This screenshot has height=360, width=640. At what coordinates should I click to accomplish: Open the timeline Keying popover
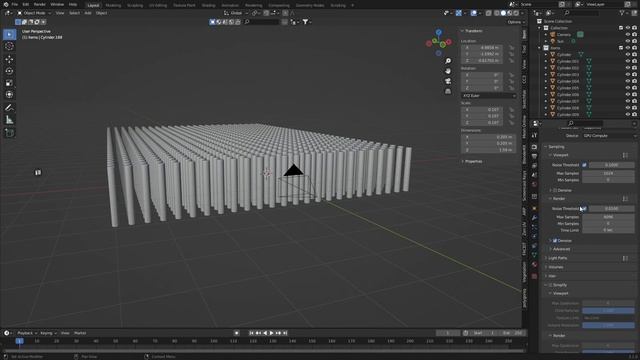pyautogui.click(x=48, y=333)
